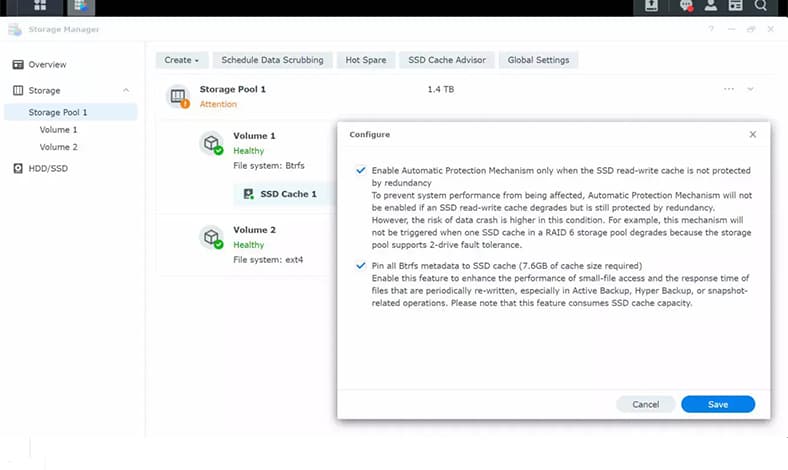Viewport: 788px width, 470px height.
Task: Open the DSM main menu grid icon
Action: [x=40, y=6]
